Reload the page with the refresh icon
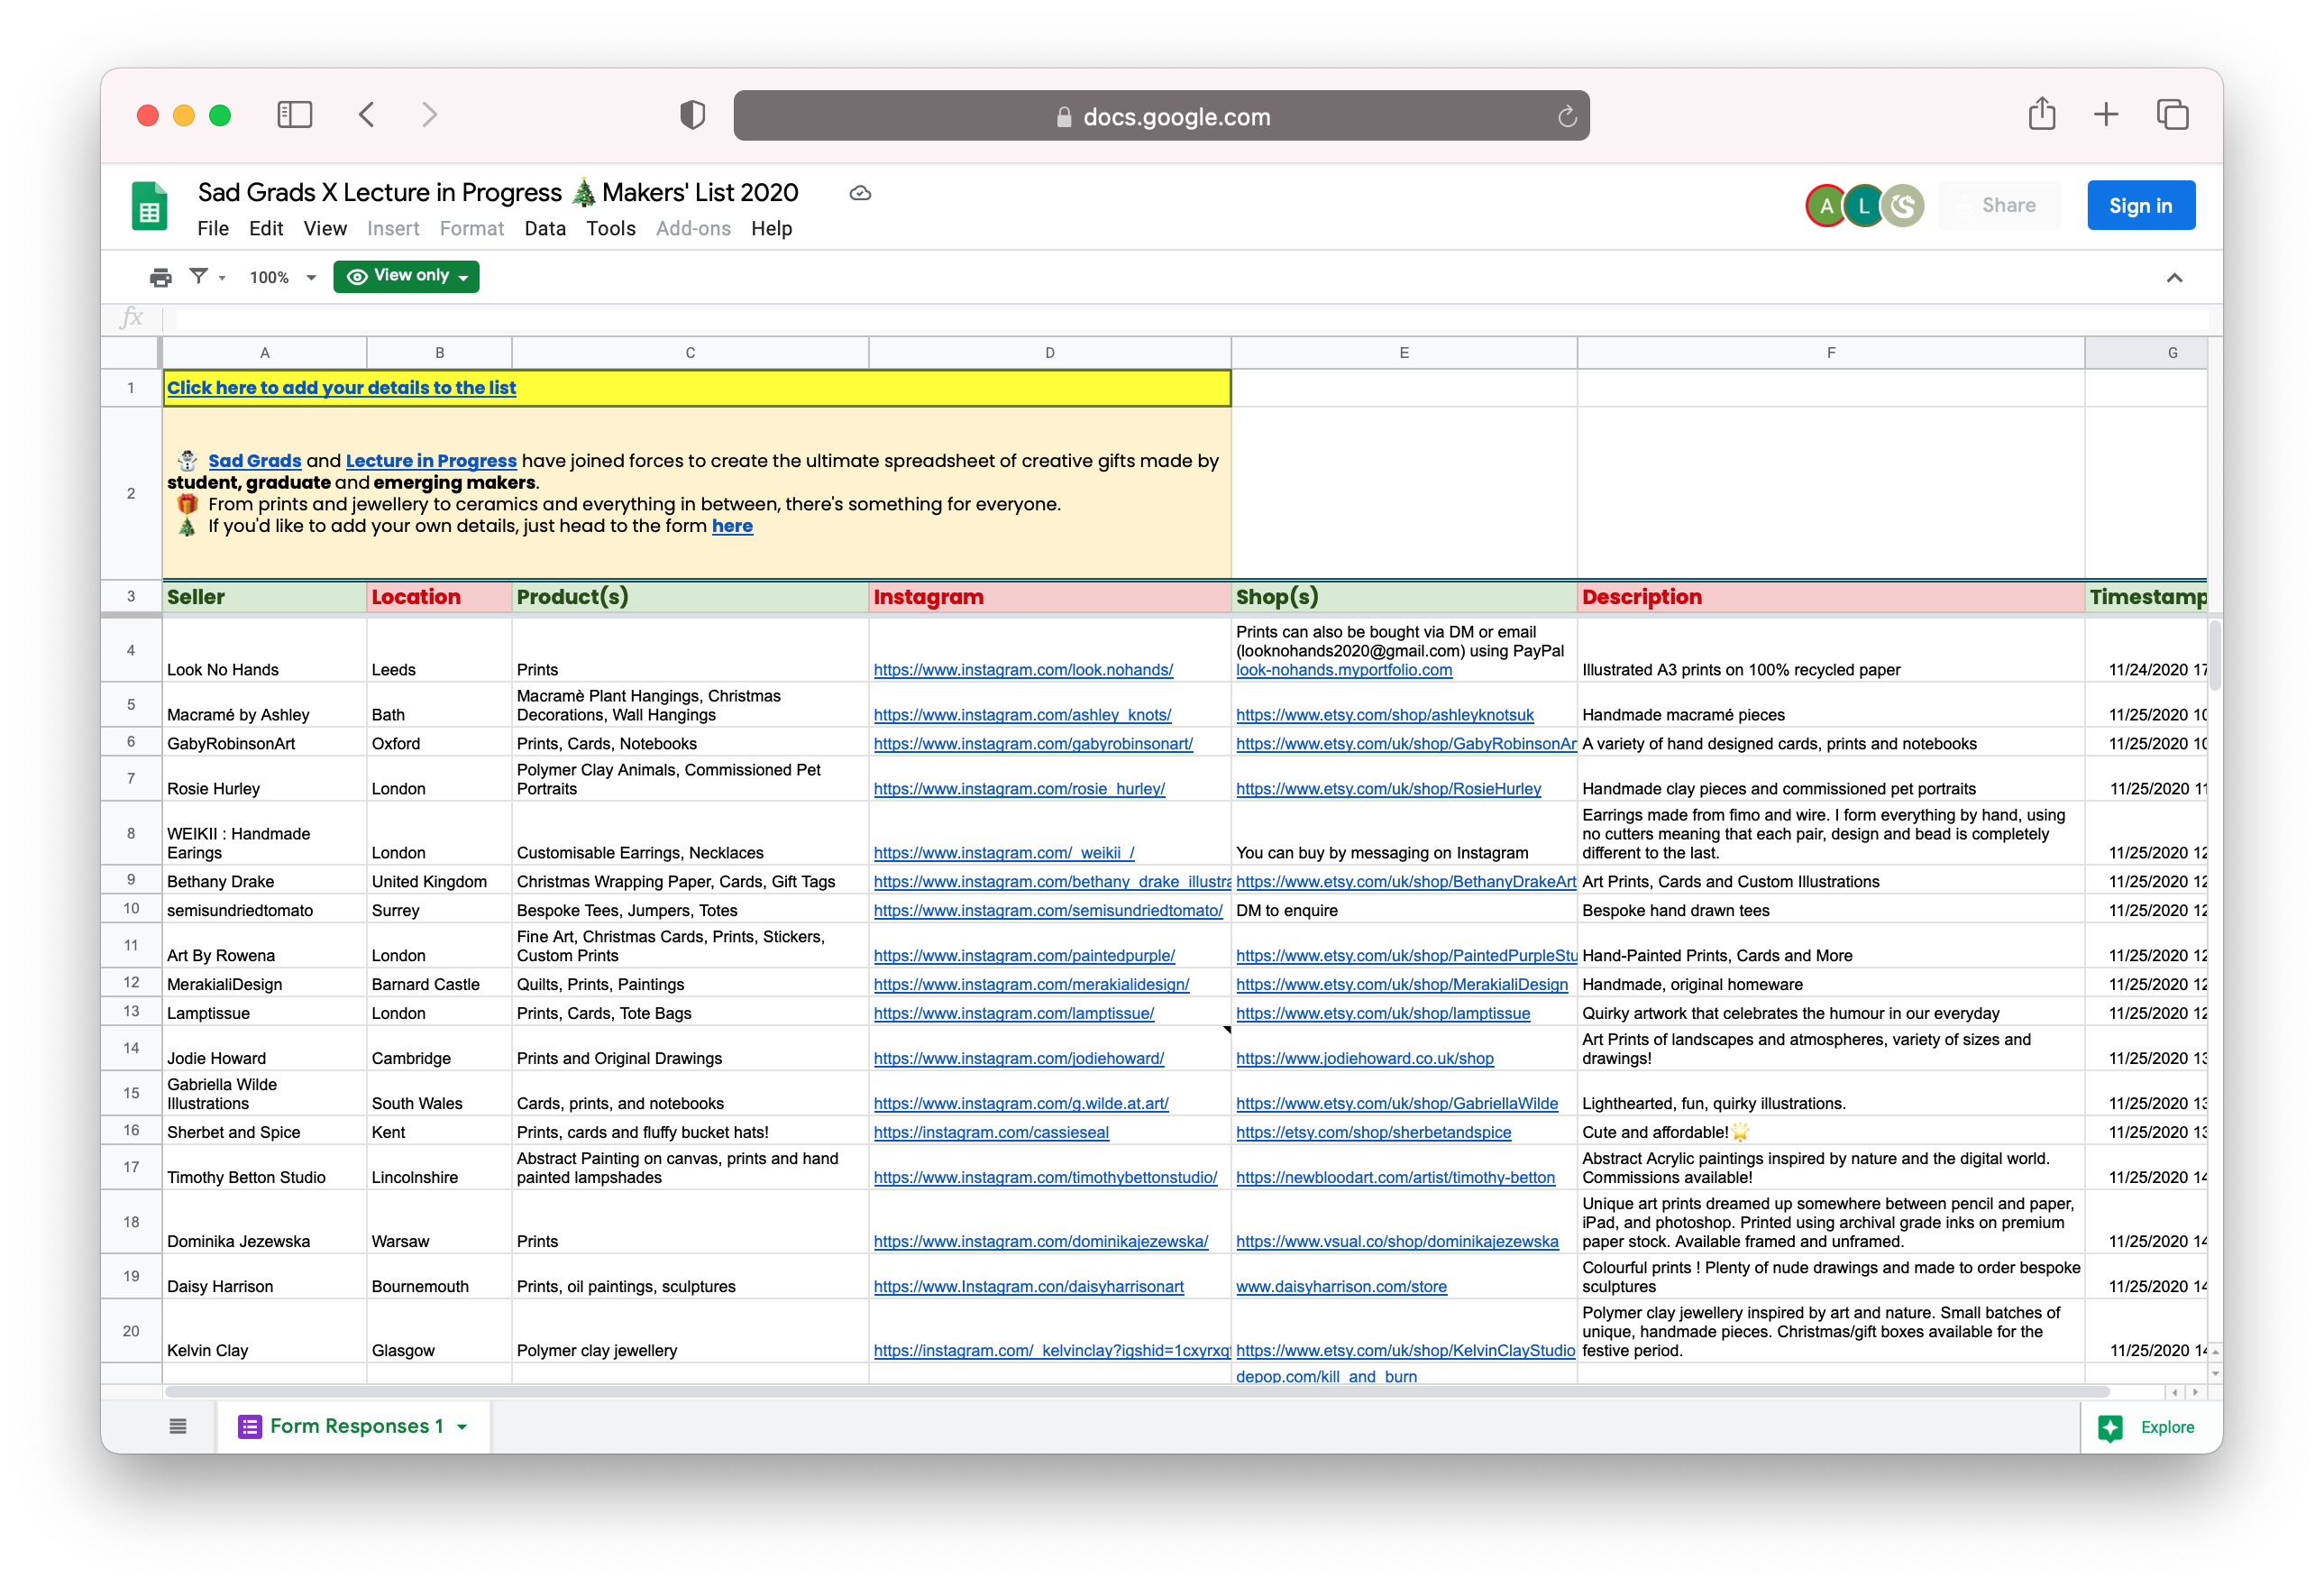Screen dimensions: 2324x1587 click(x=1566, y=117)
